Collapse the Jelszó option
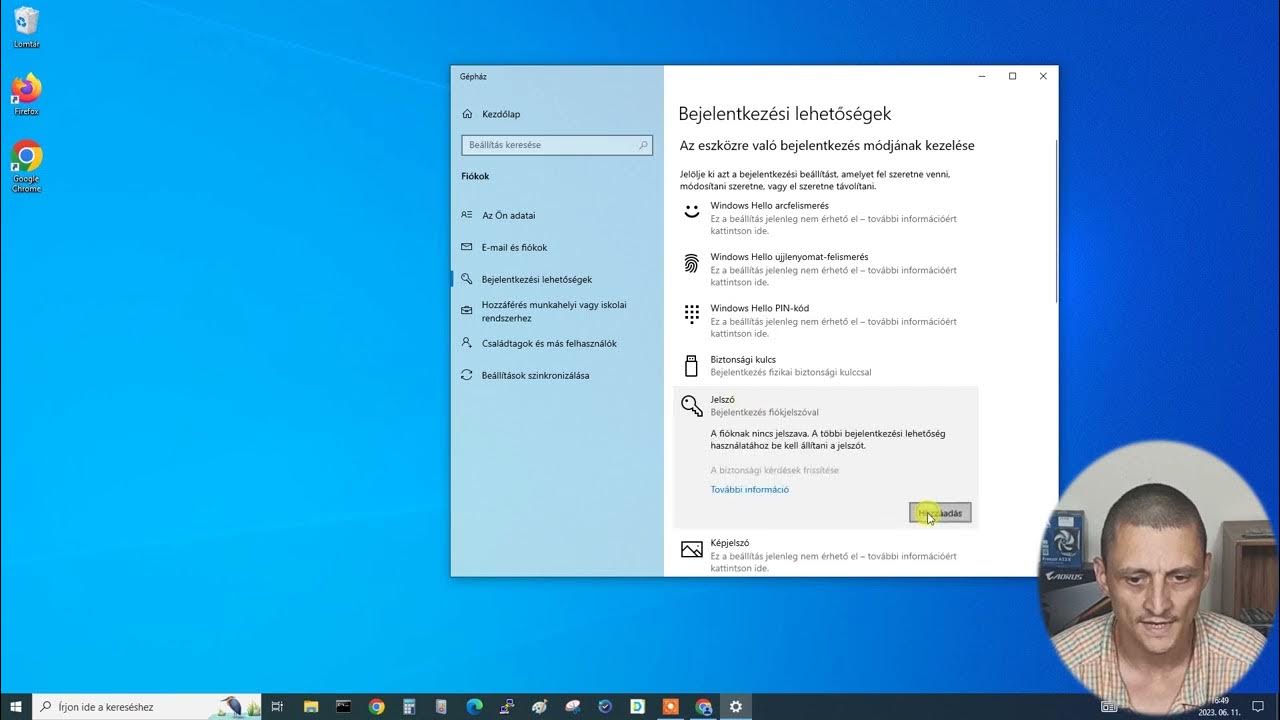This screenshot has width=1280, height=720. tap(826, 405)
